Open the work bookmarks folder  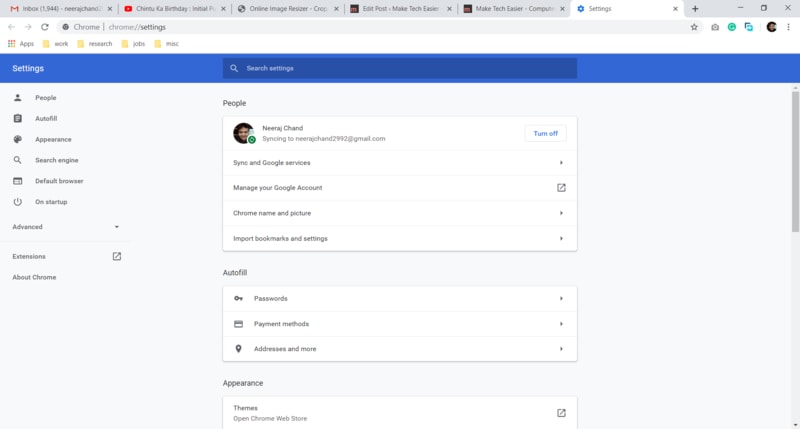56,44
